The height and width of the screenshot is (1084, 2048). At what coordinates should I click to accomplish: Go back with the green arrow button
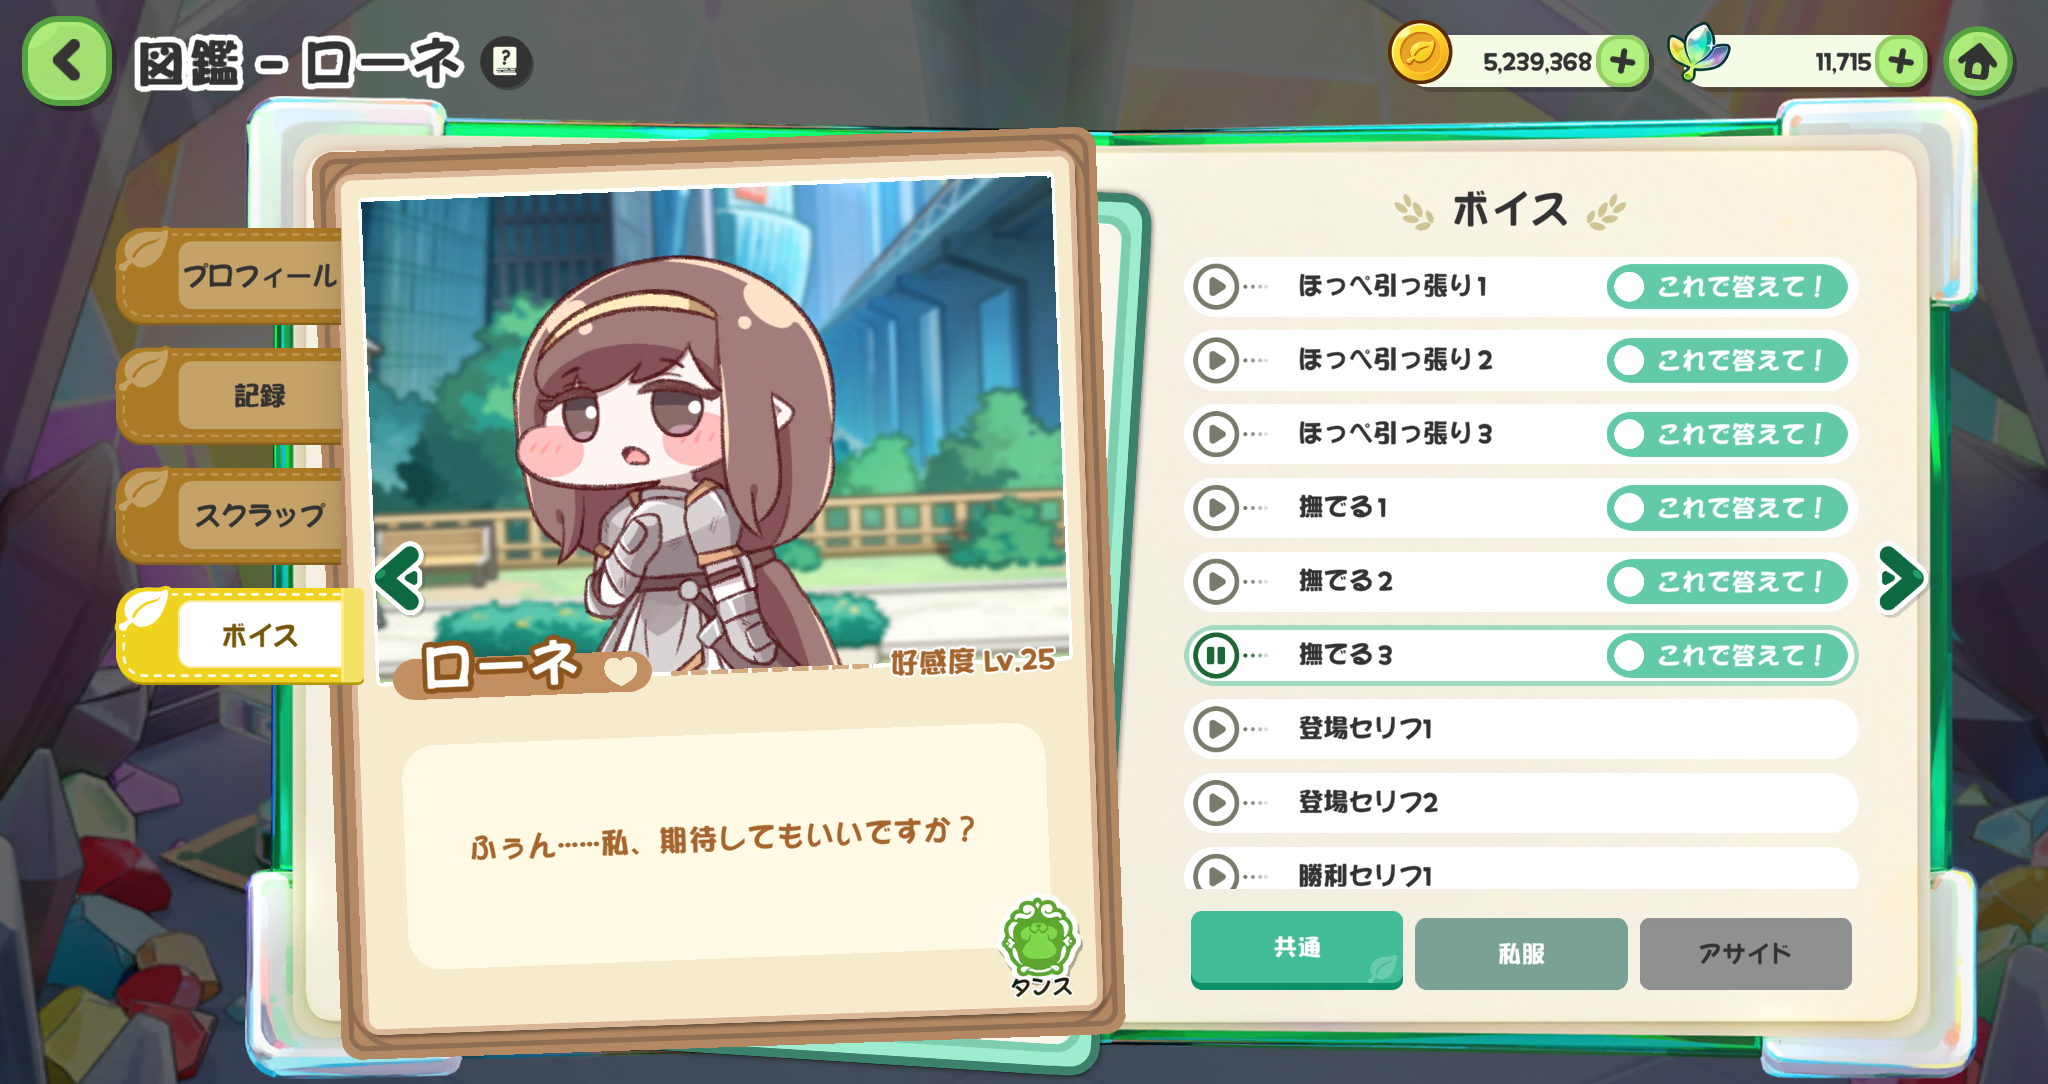click(66, 61)
